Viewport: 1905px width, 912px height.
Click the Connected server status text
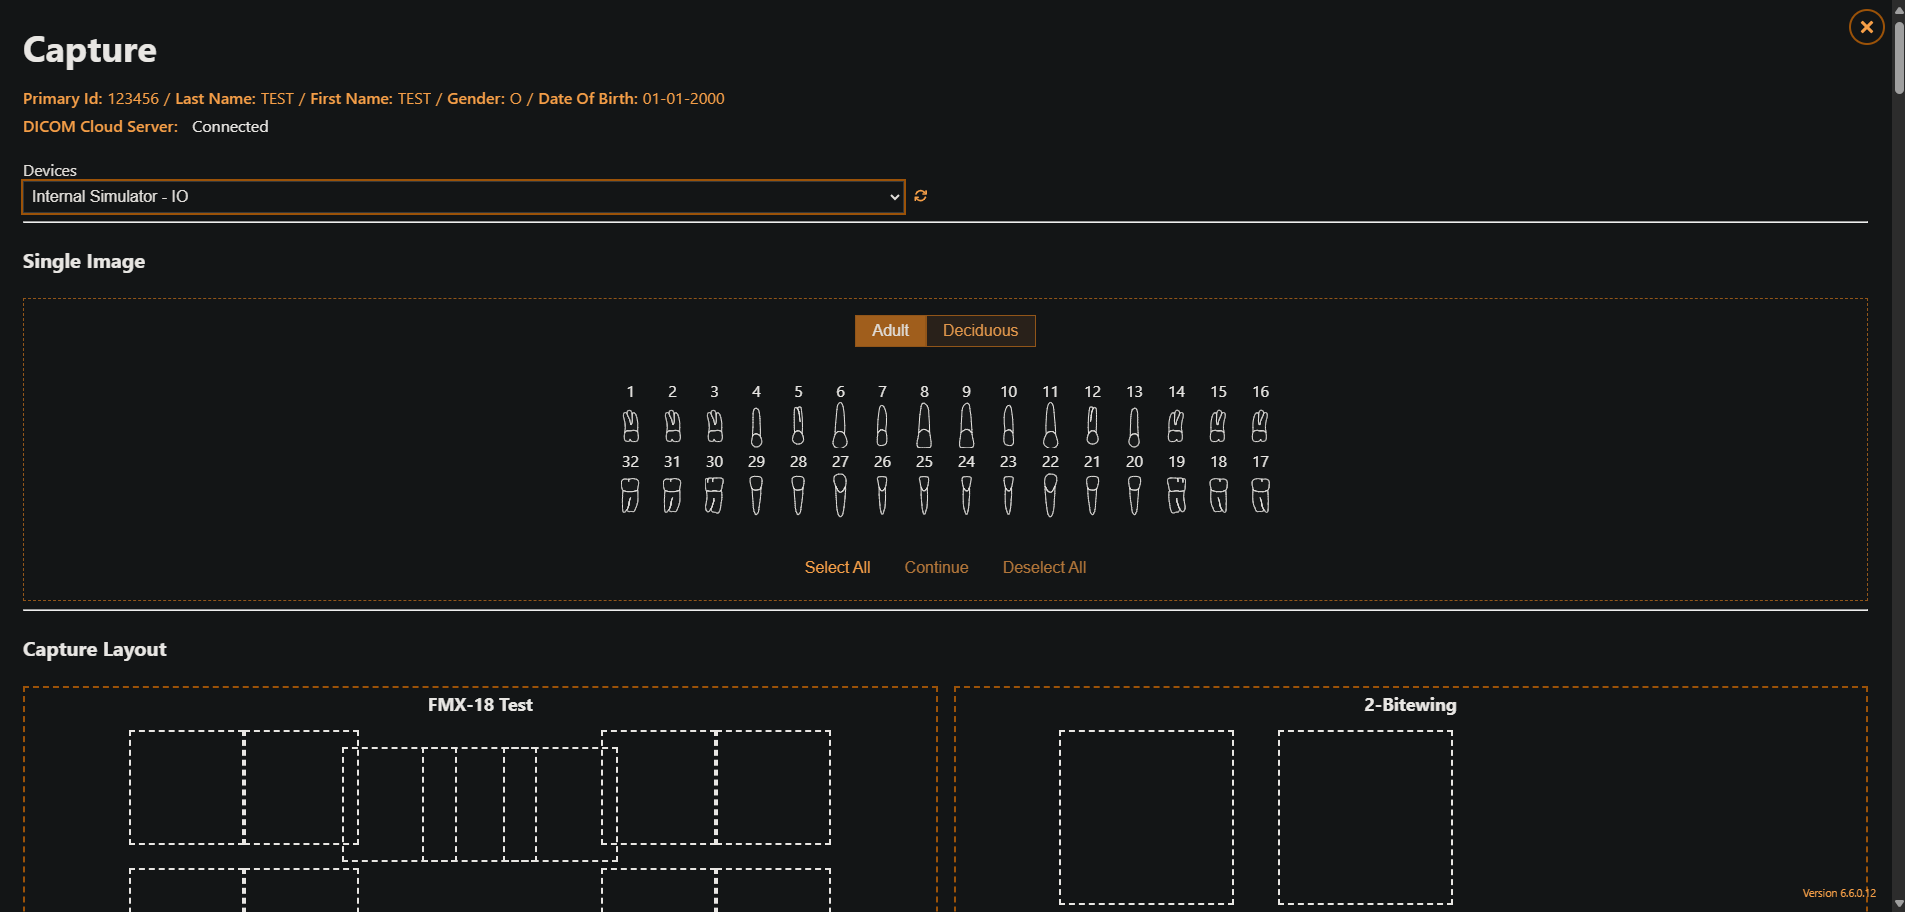coord(230,127)
